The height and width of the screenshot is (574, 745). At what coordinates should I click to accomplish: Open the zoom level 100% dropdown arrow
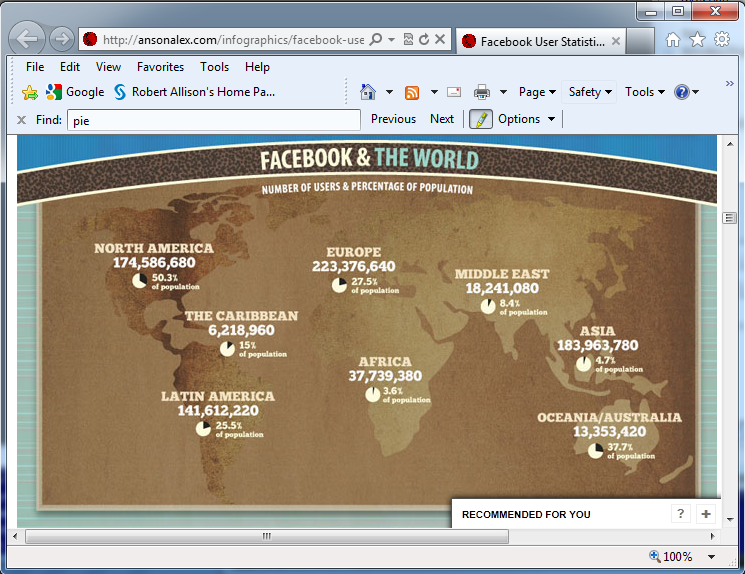click(x=712, y=557)
